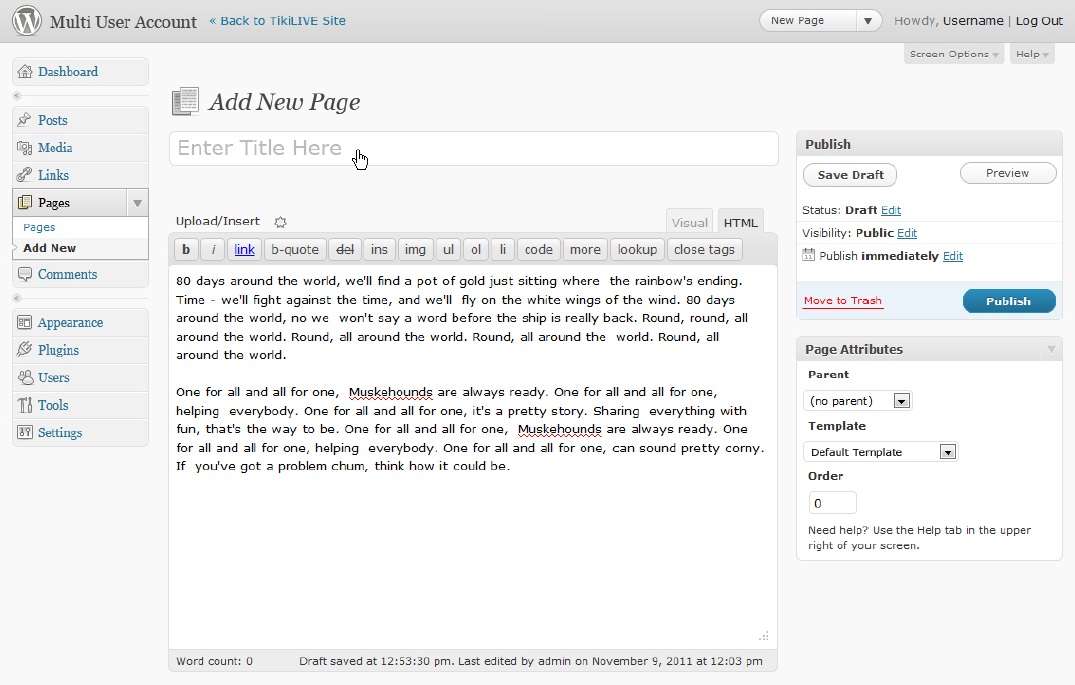Click Move to Trash link

843,301
